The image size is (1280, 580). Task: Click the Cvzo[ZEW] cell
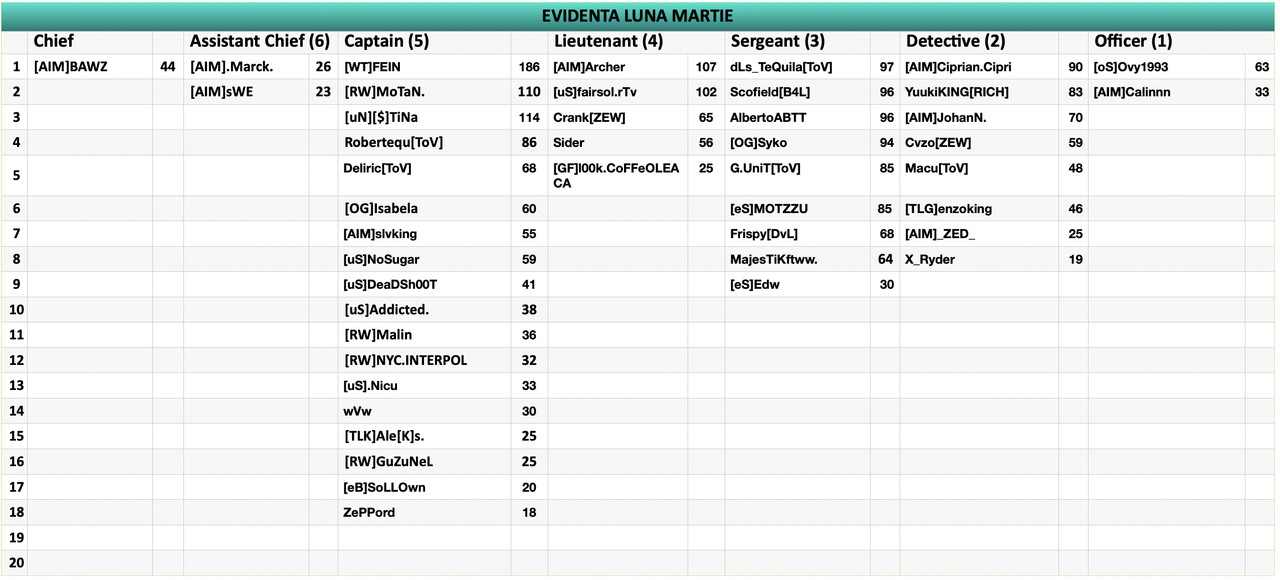tap(979, 142)
